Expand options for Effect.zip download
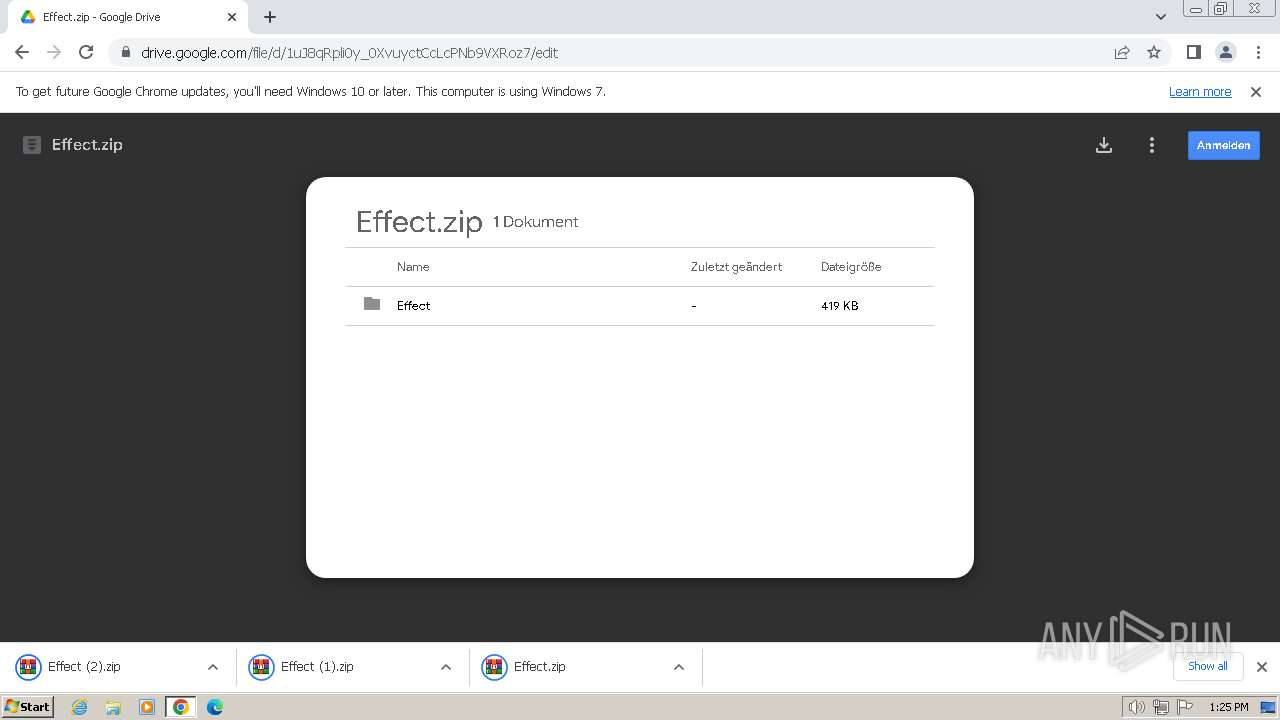This screenshot has height=720, width=1280. pyautogui.click(x=679, y=667)
